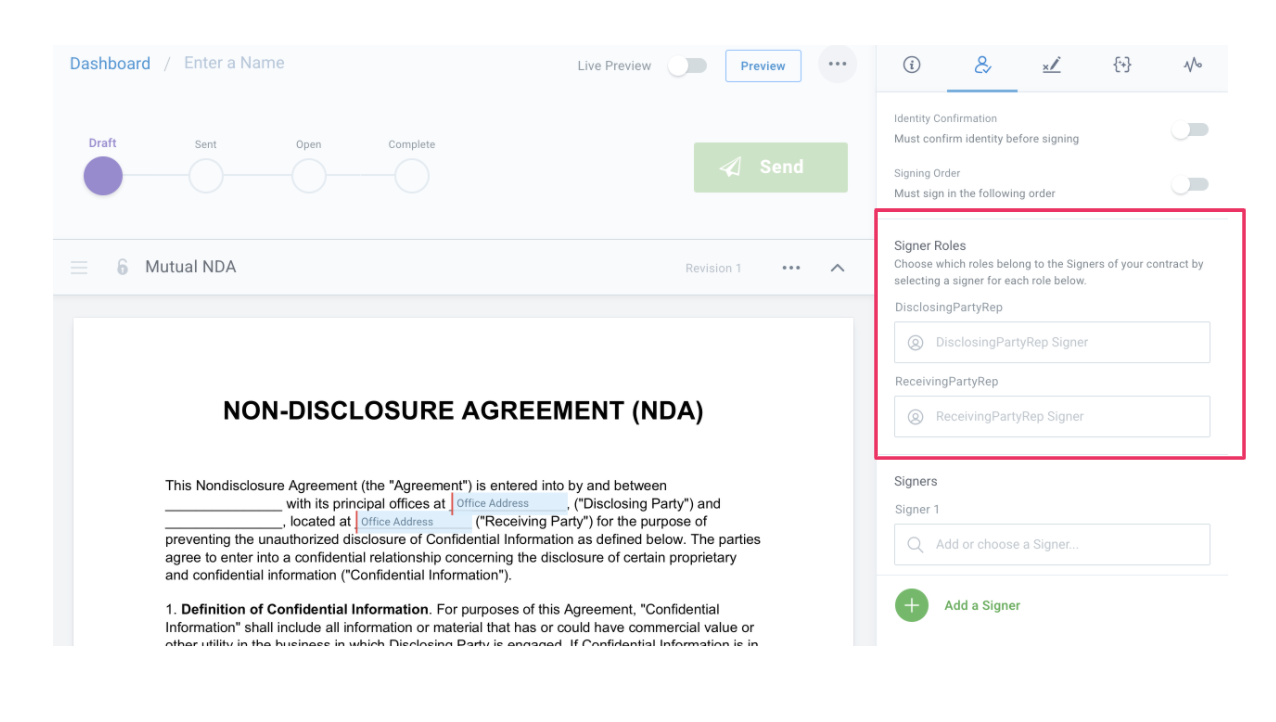
Task: Click the NON-DISCLOSURE AGREEMENT (NDA) heading
Action: (463, 411)
